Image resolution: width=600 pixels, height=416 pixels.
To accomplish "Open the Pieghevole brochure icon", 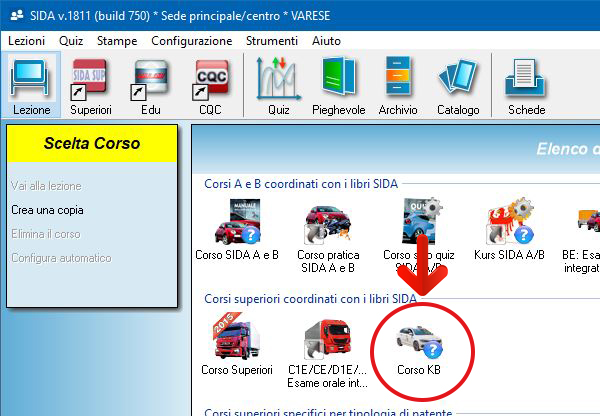I will point(339,85).
